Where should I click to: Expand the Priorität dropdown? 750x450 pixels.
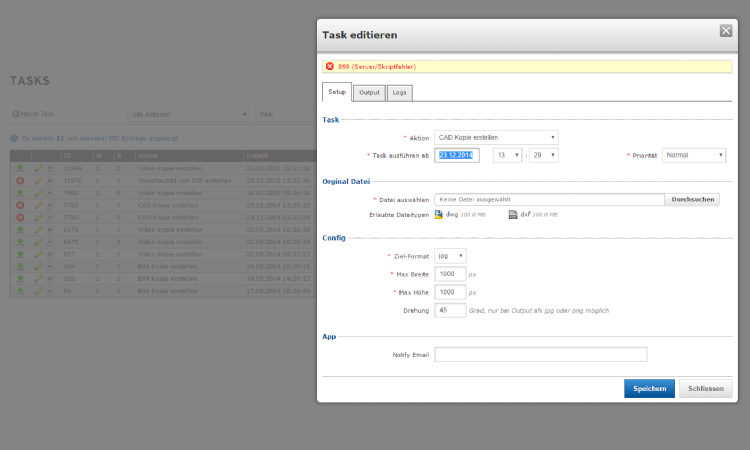pyautogui.click(x=693, y=155)
